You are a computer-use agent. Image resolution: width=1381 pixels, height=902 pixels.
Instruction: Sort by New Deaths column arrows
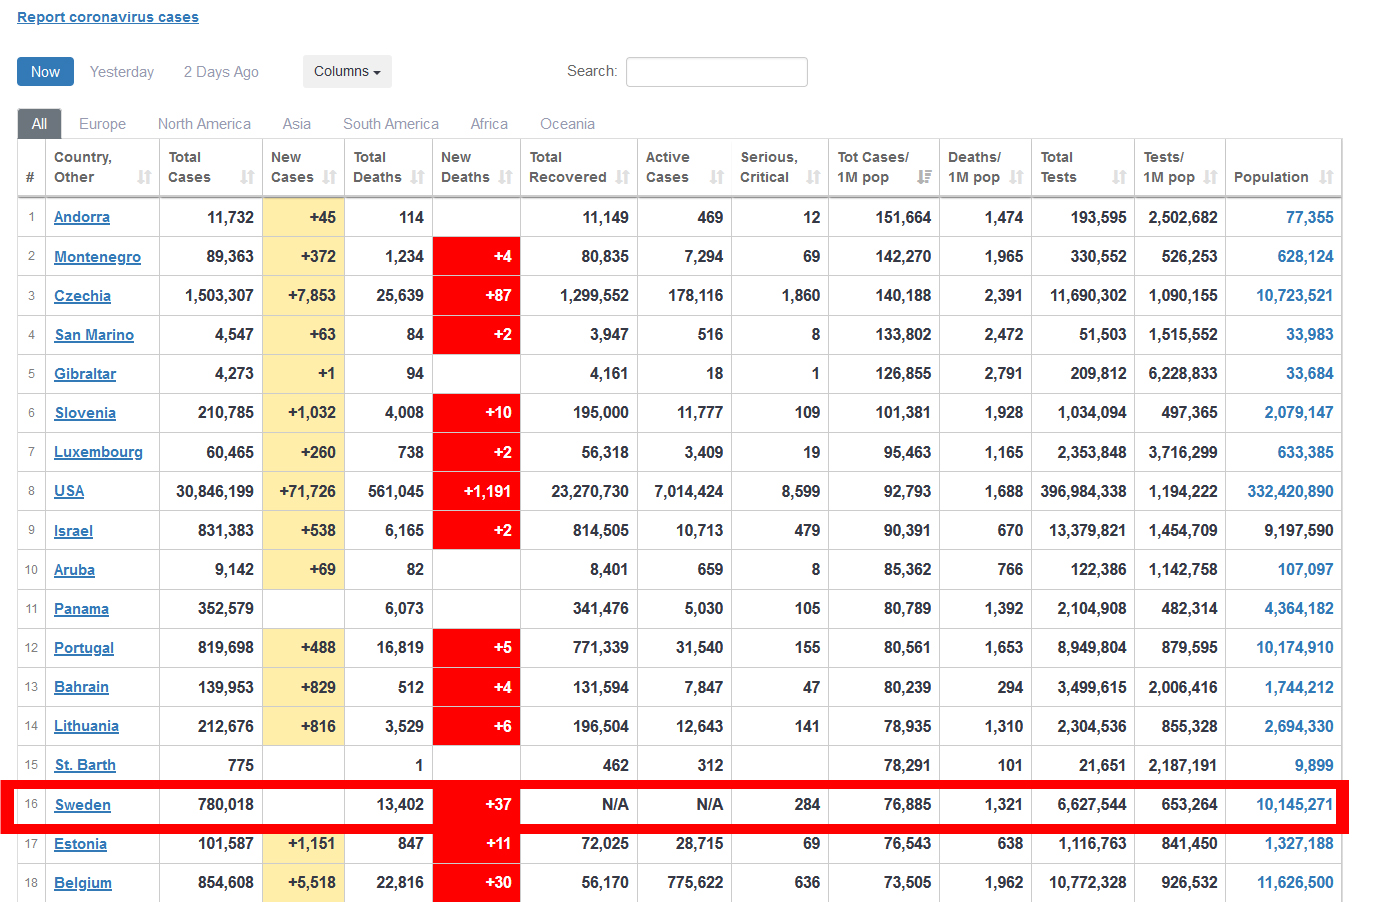click(x=506, y=177)
